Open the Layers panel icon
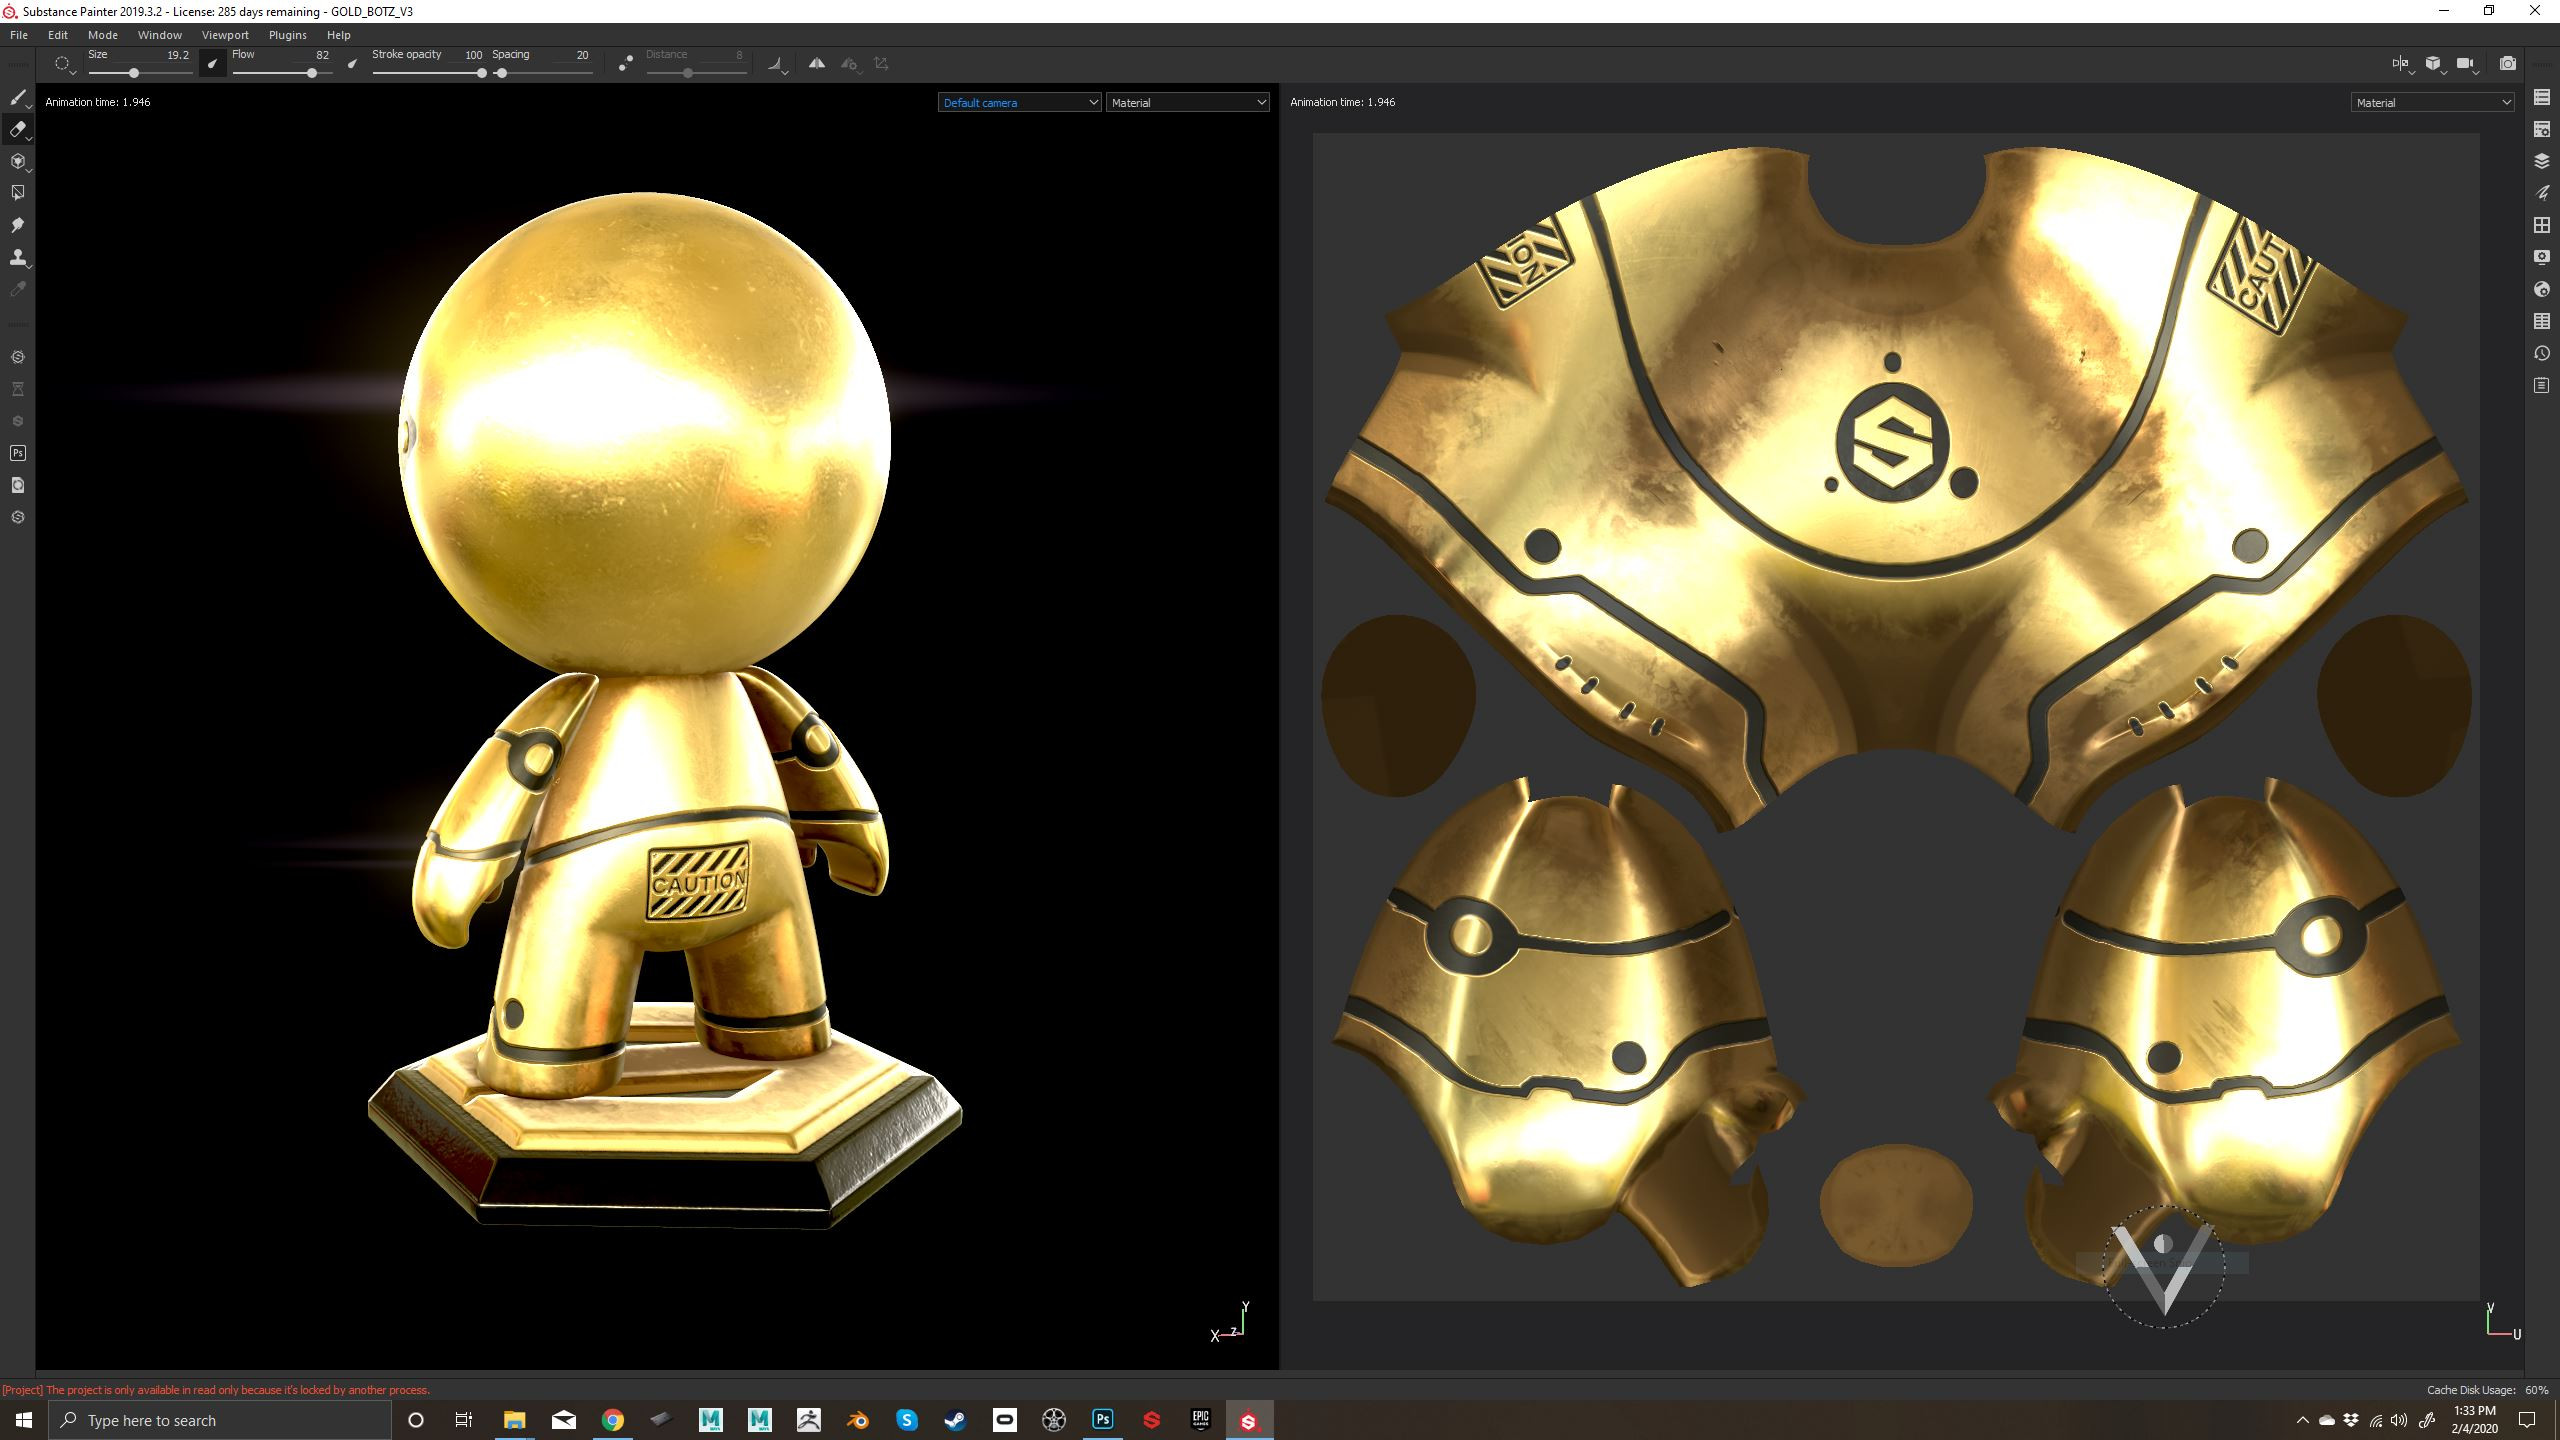 pos(2541,161)
